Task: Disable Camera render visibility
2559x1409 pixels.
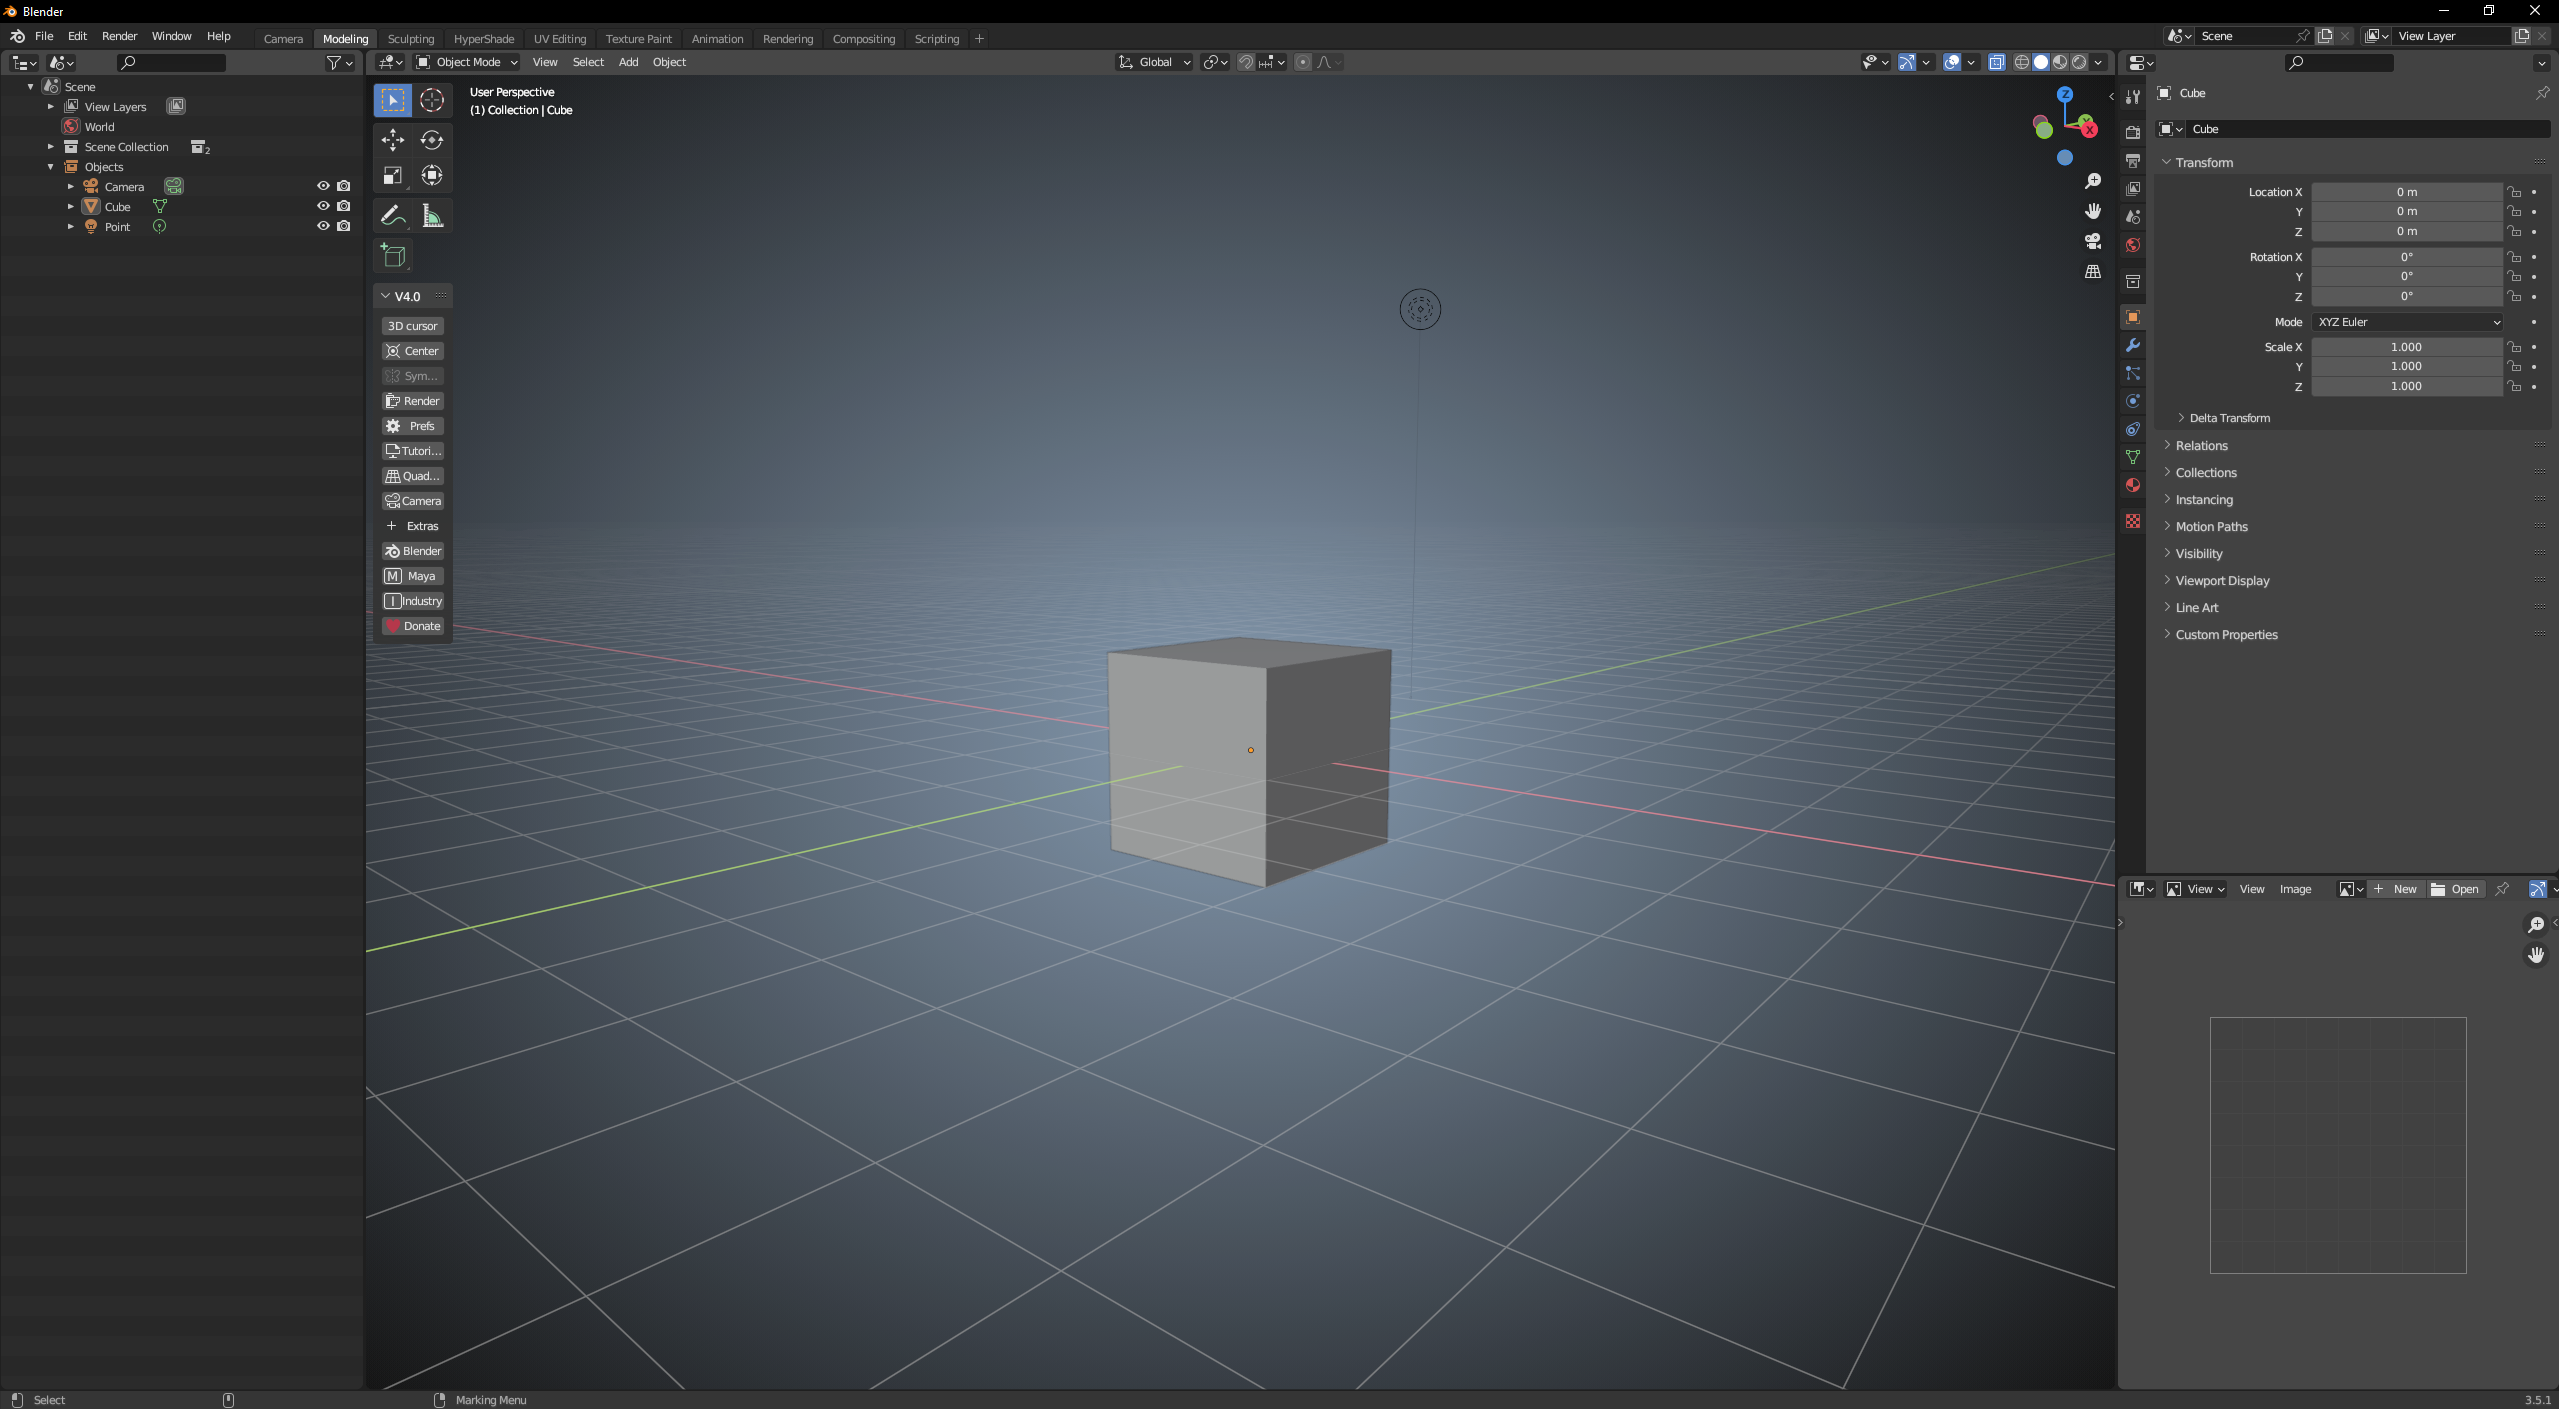Action: (x=344, y=186)
